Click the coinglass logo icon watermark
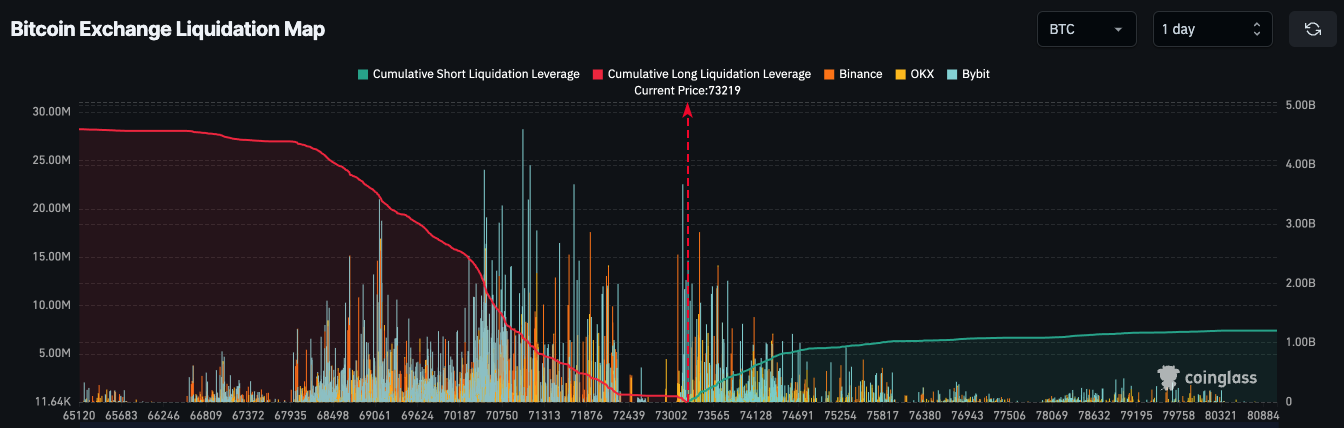The width and height of the screenshot is (1344, 428). [1168, 377]
